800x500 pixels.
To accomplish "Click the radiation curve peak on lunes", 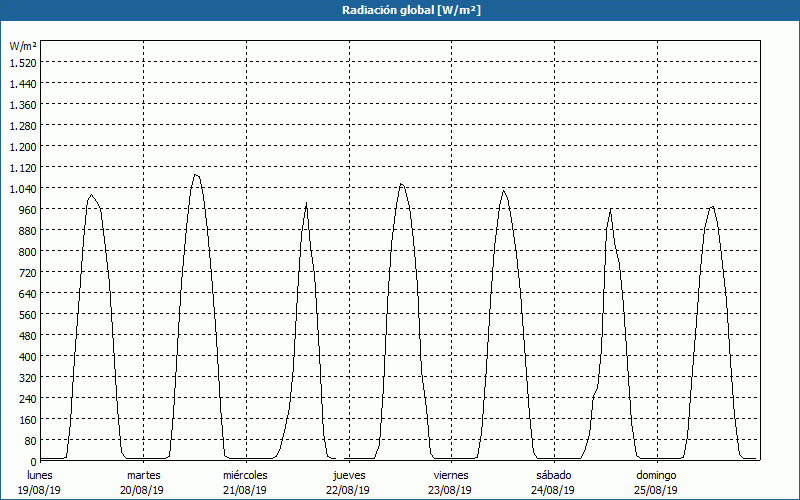I will pyautogui.click(x=91, y=195).
